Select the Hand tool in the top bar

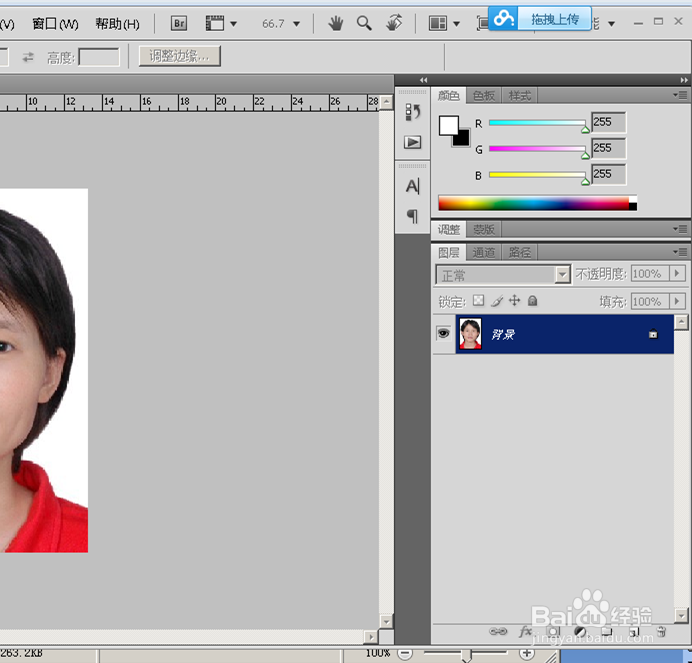(x=335, y=23)
